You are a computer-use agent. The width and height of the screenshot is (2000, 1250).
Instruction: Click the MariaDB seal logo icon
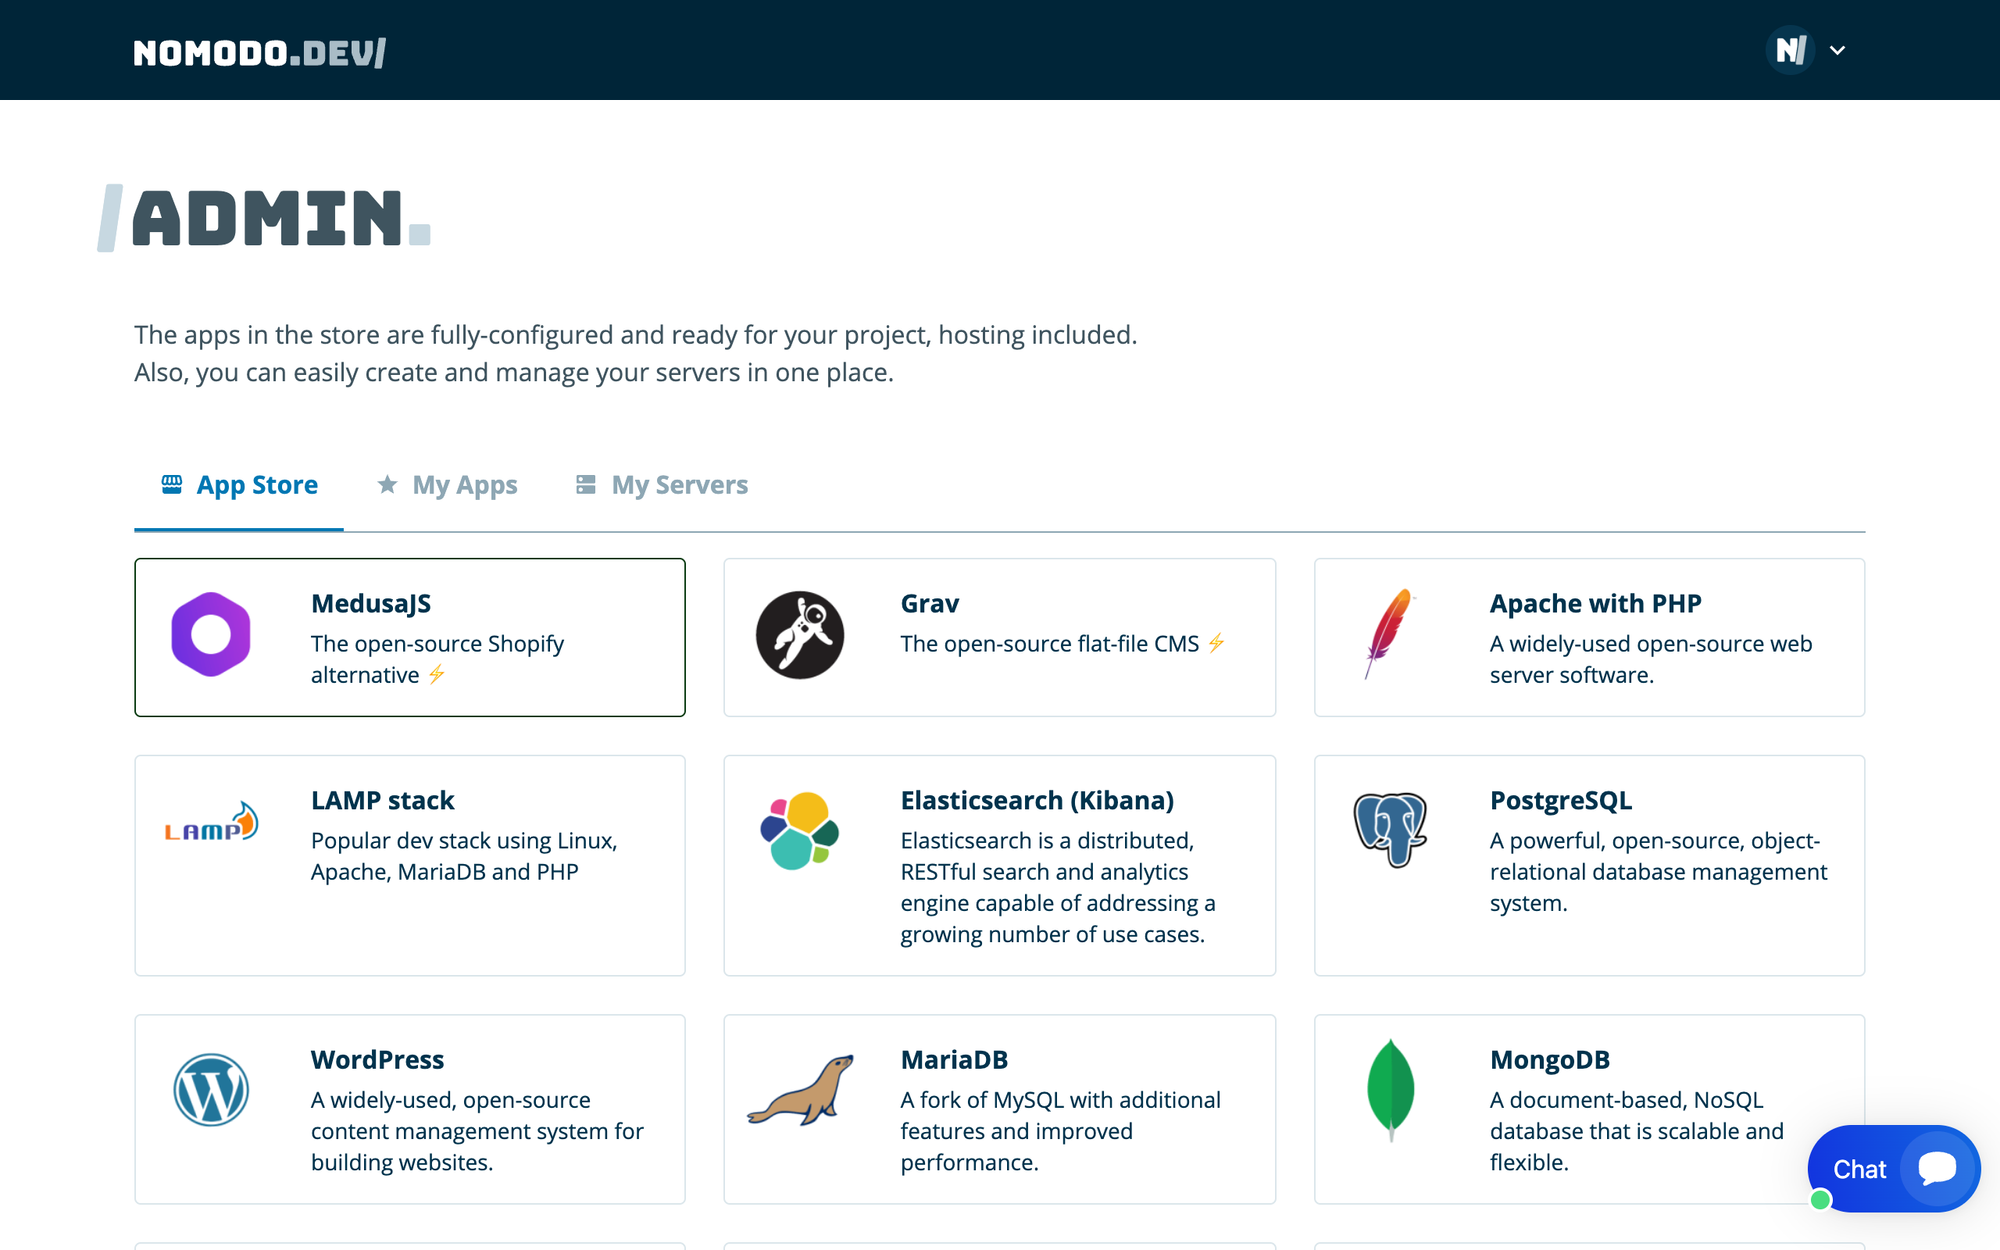801,1091
